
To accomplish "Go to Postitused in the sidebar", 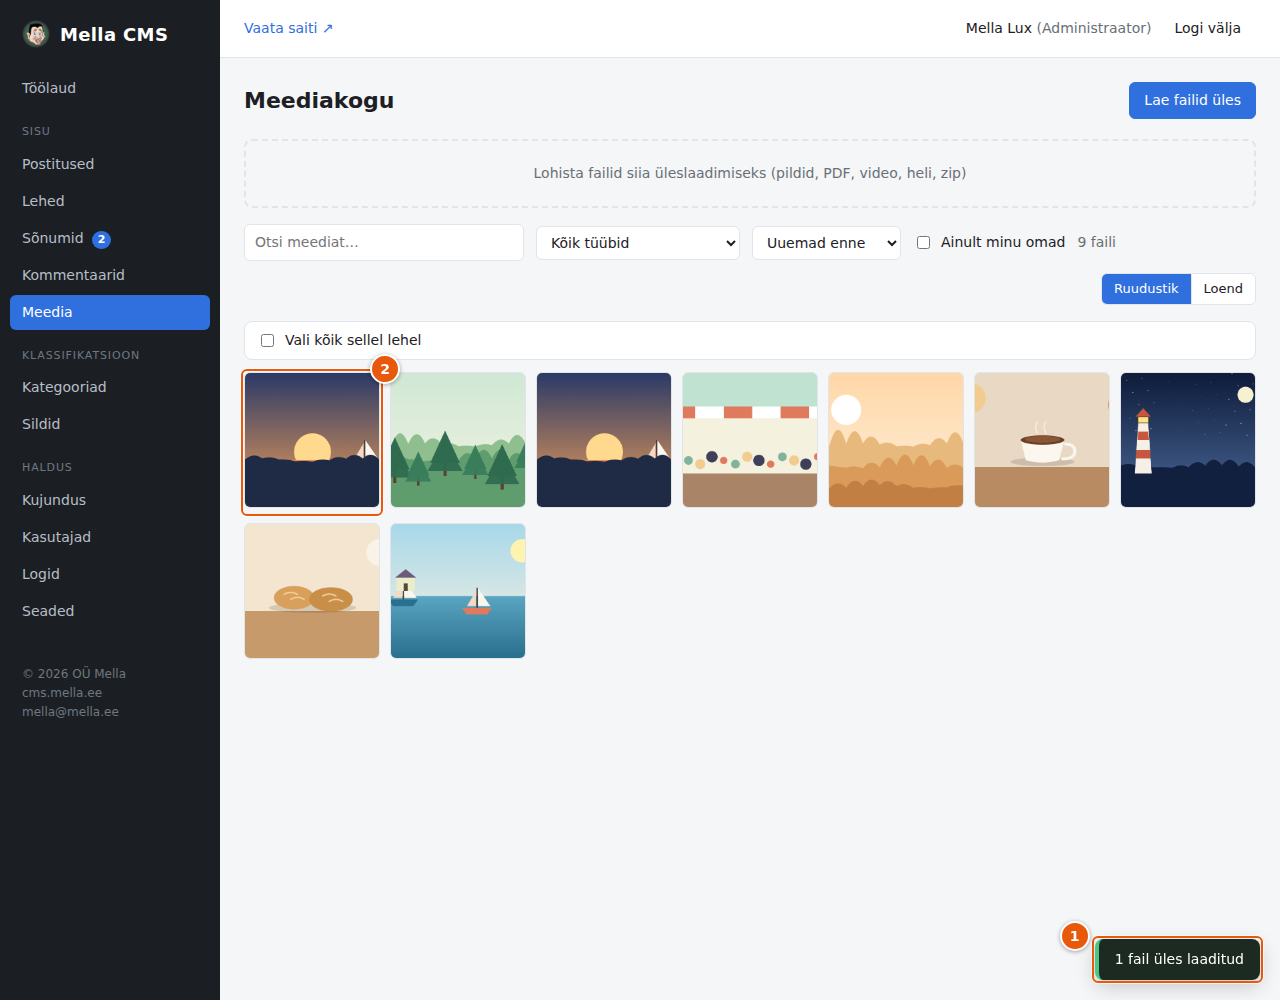I will [110, 164].
